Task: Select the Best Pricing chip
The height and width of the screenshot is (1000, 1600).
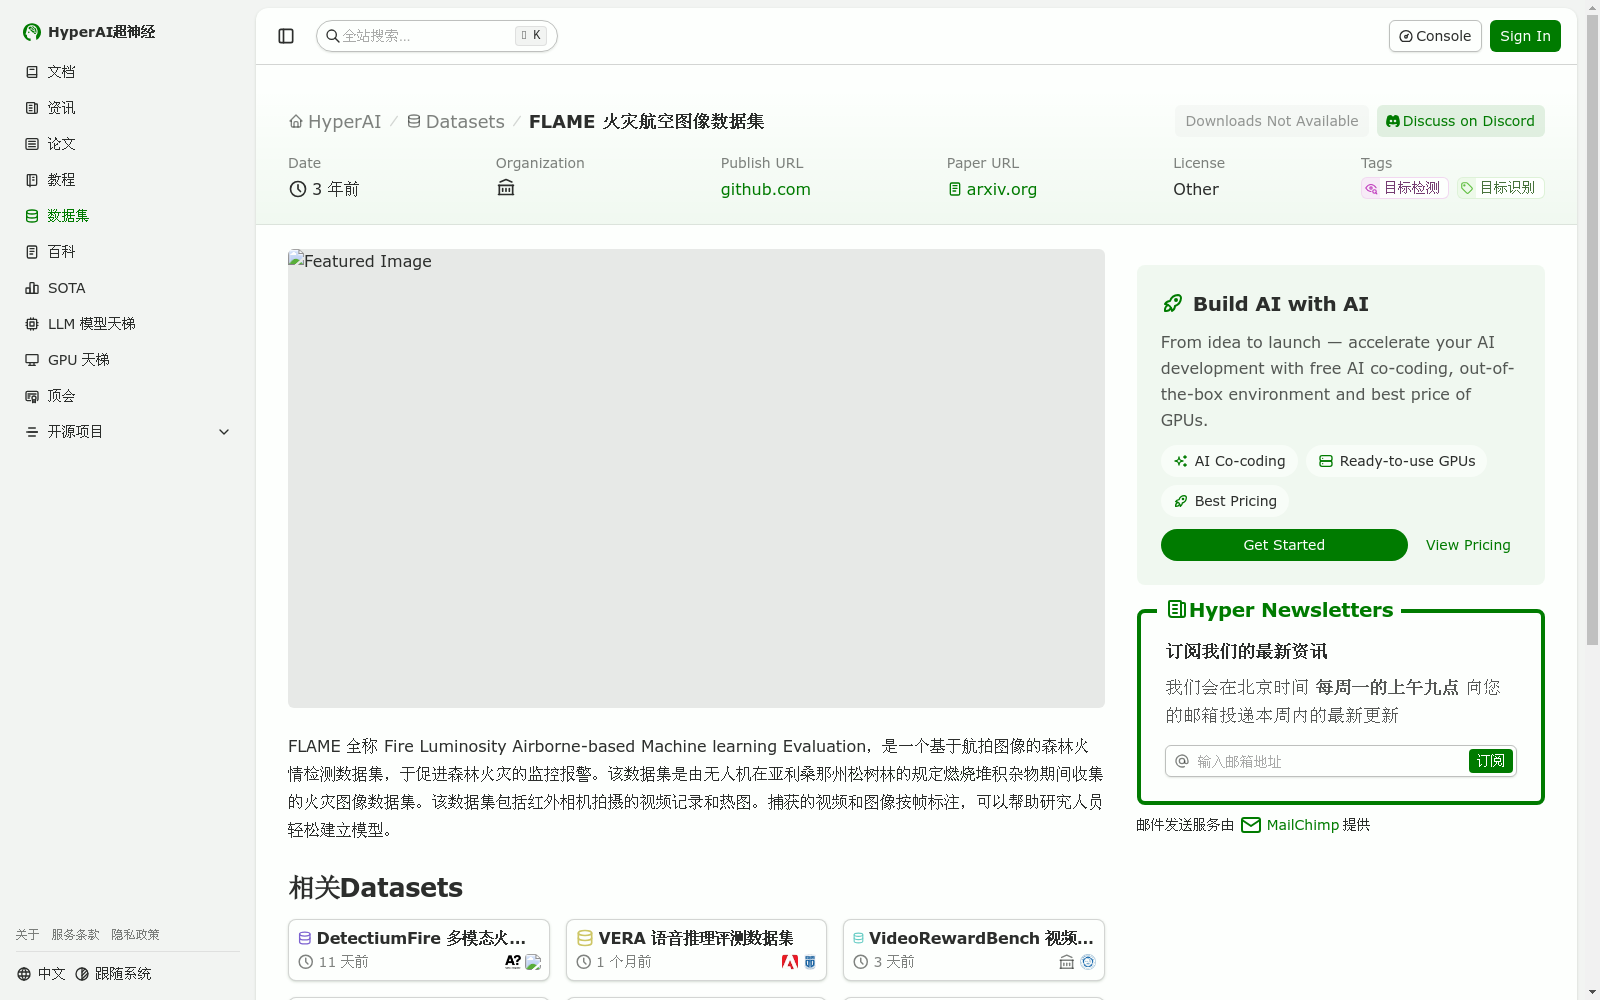Action: coord(1225,501)
